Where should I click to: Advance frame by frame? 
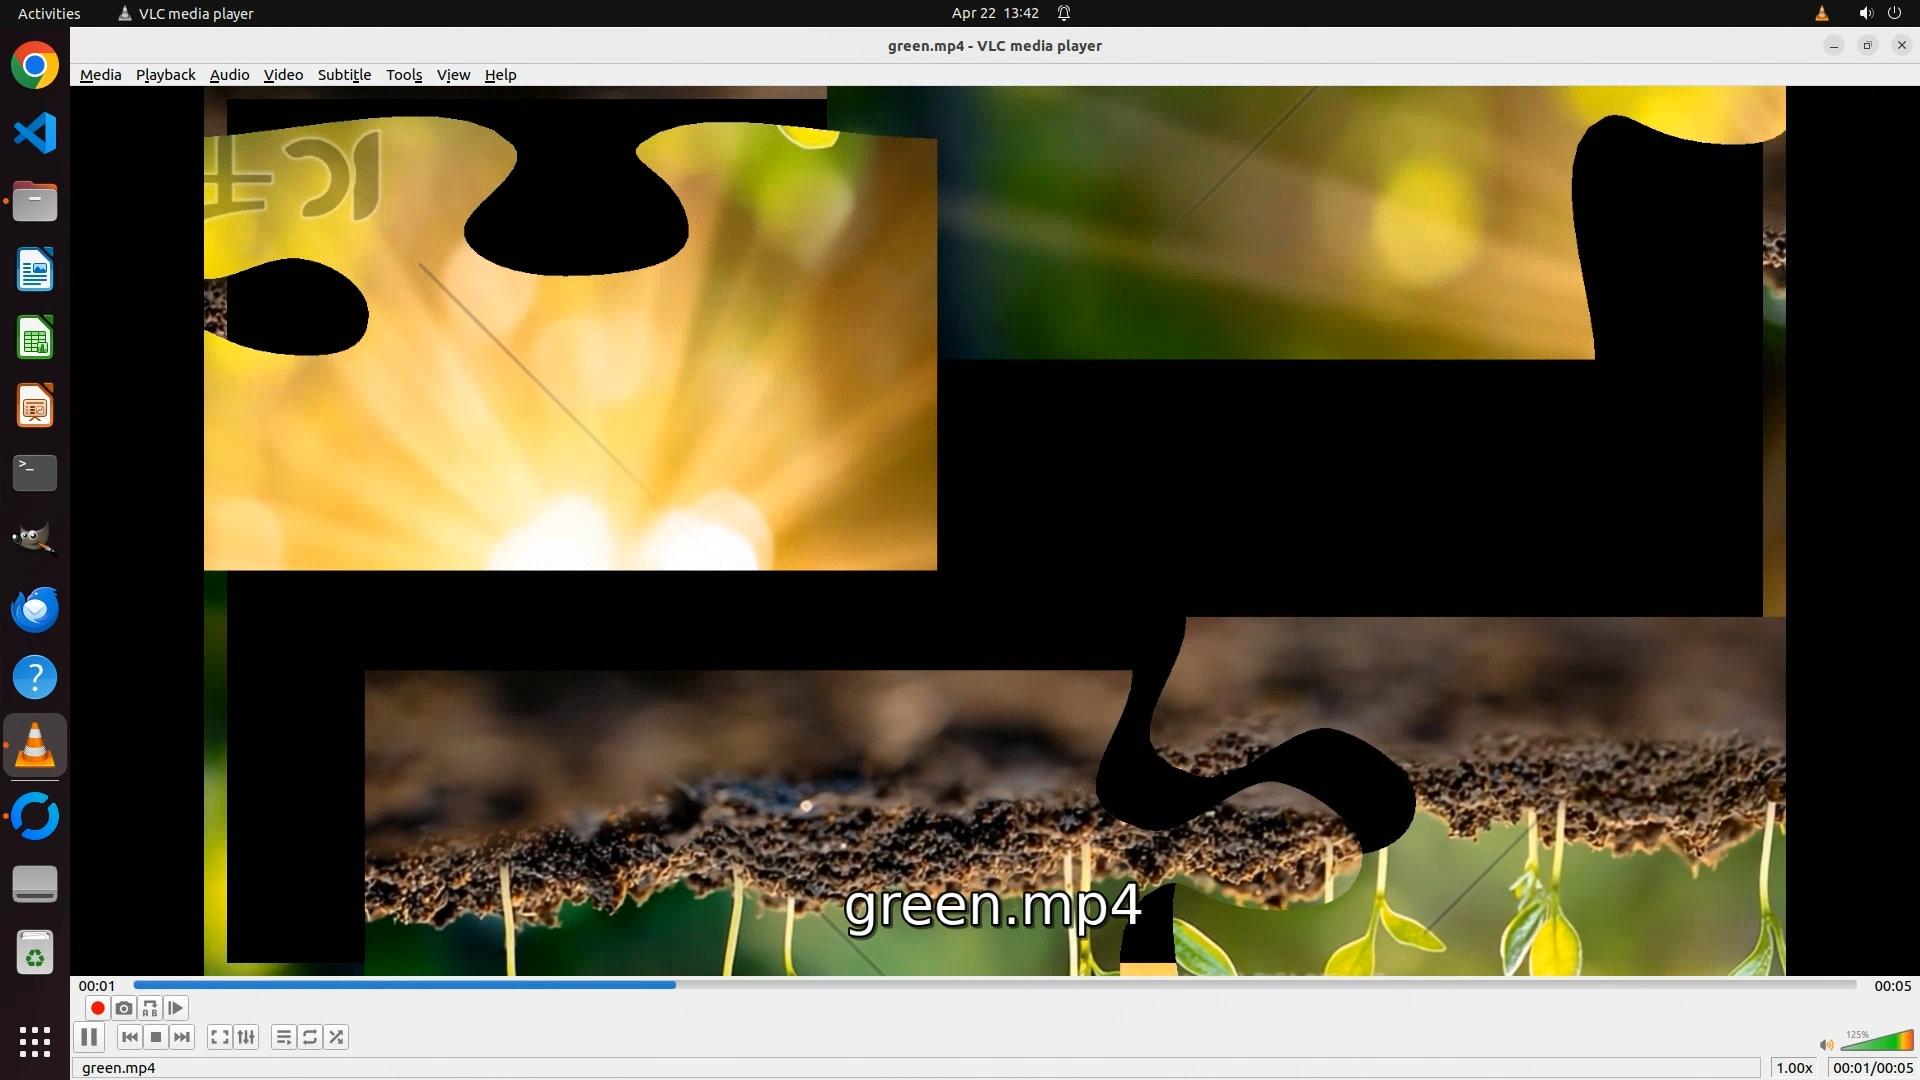coord(176,1008)
